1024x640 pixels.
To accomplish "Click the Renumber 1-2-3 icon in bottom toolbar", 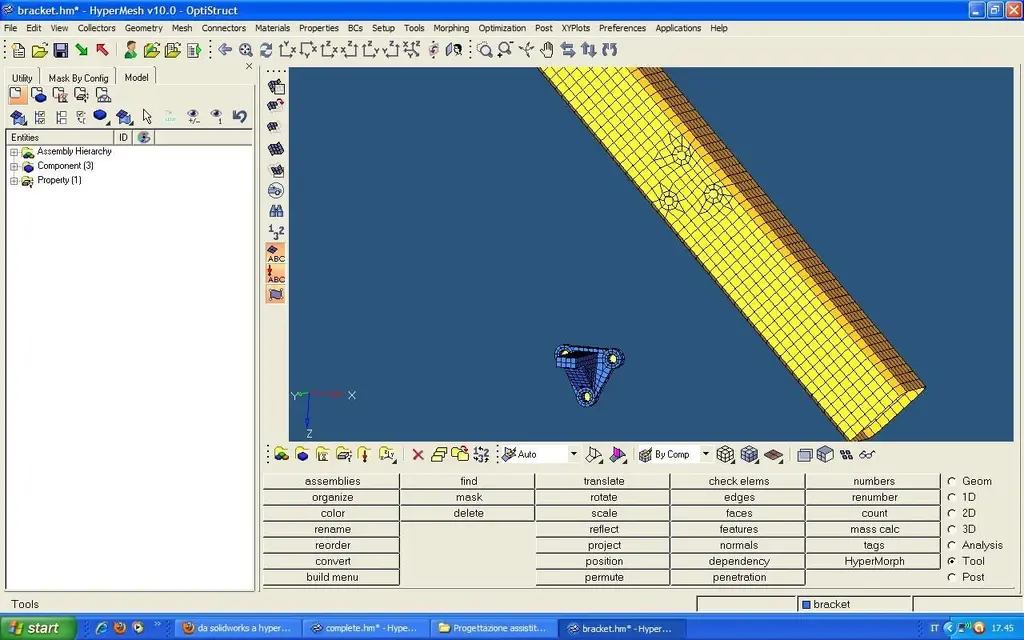I will 481,455.
